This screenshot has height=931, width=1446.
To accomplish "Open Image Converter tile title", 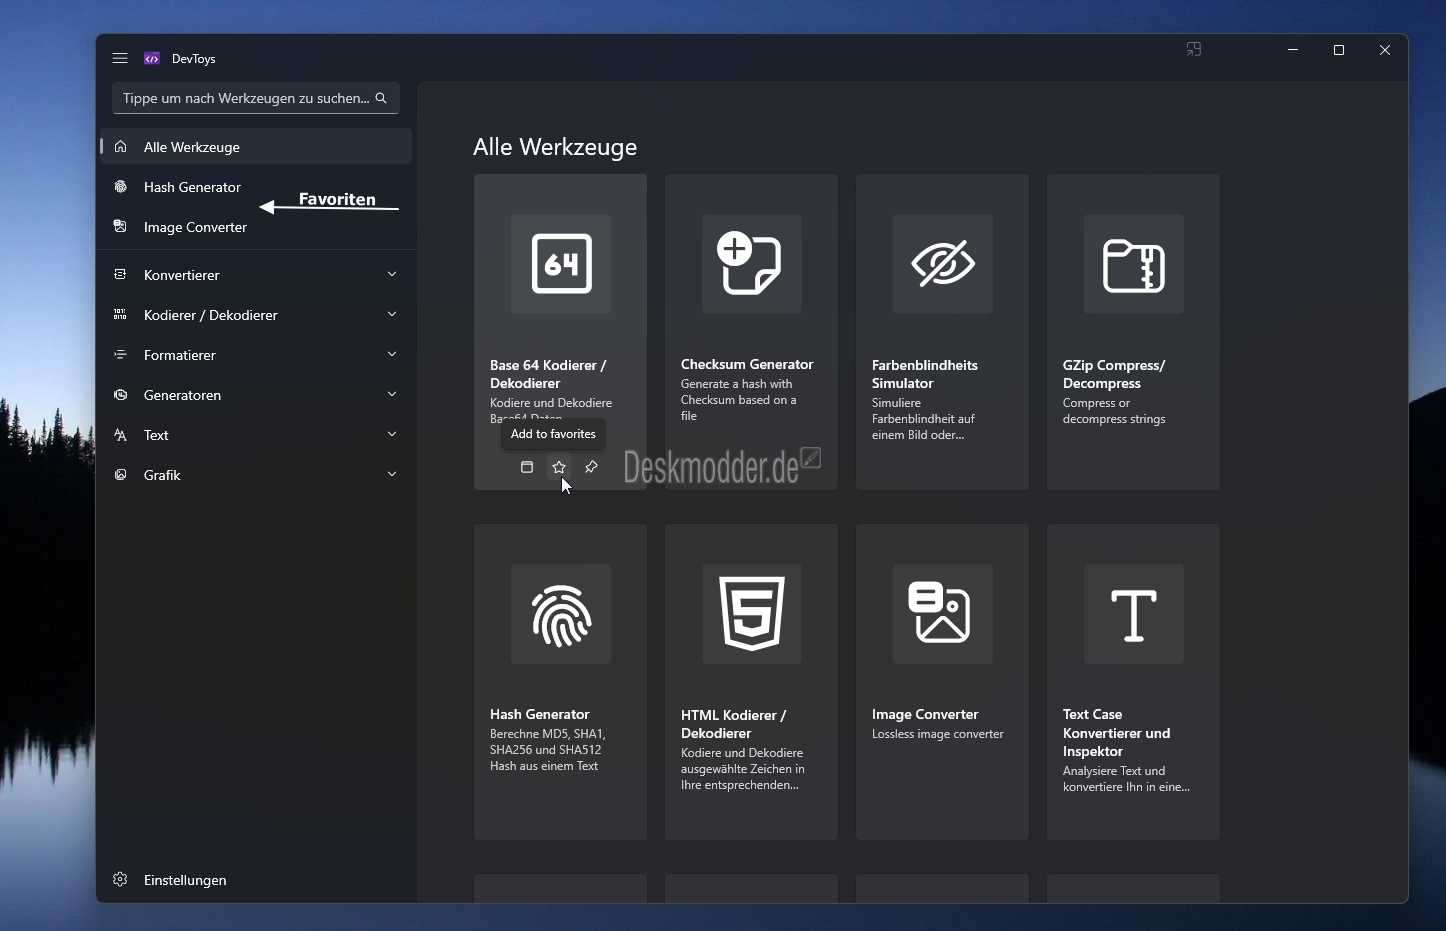I will tap(925, 714).
